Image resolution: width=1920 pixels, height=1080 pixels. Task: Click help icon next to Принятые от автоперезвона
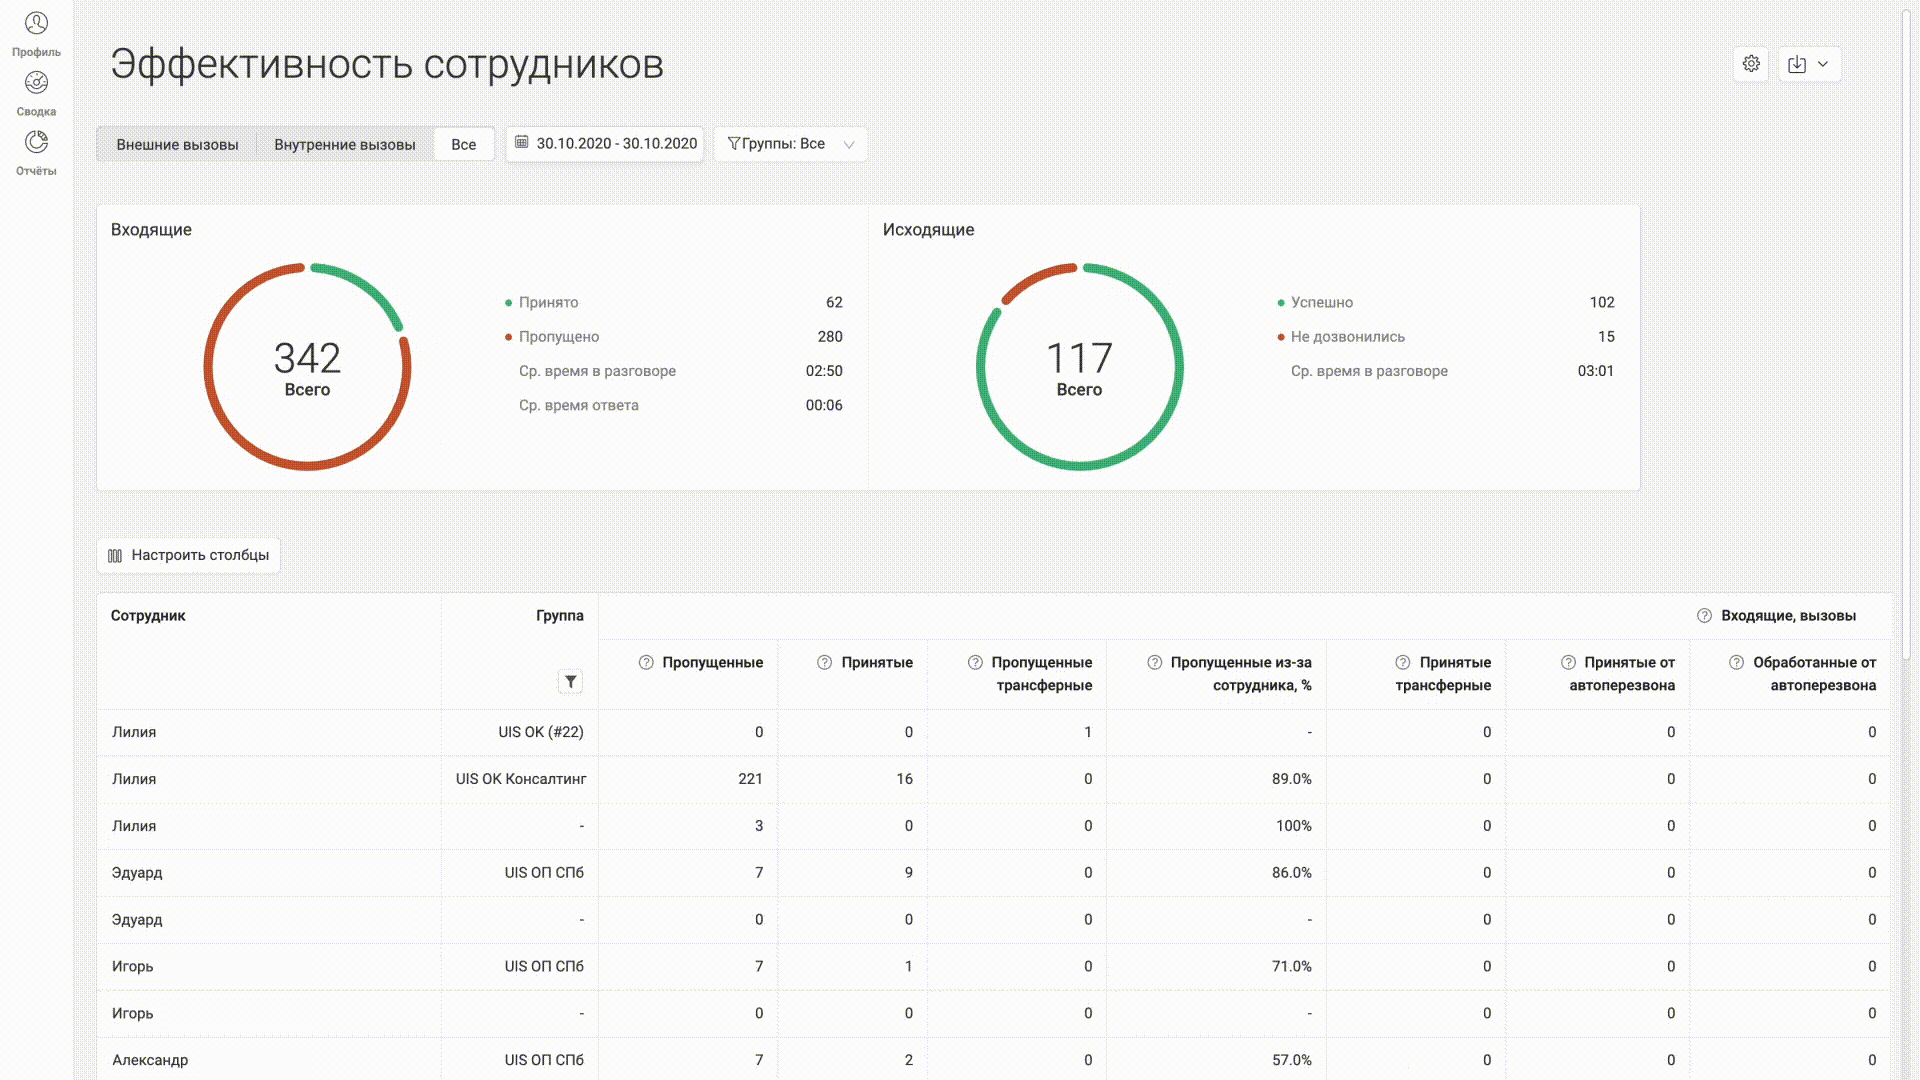tap(1568, 663)
